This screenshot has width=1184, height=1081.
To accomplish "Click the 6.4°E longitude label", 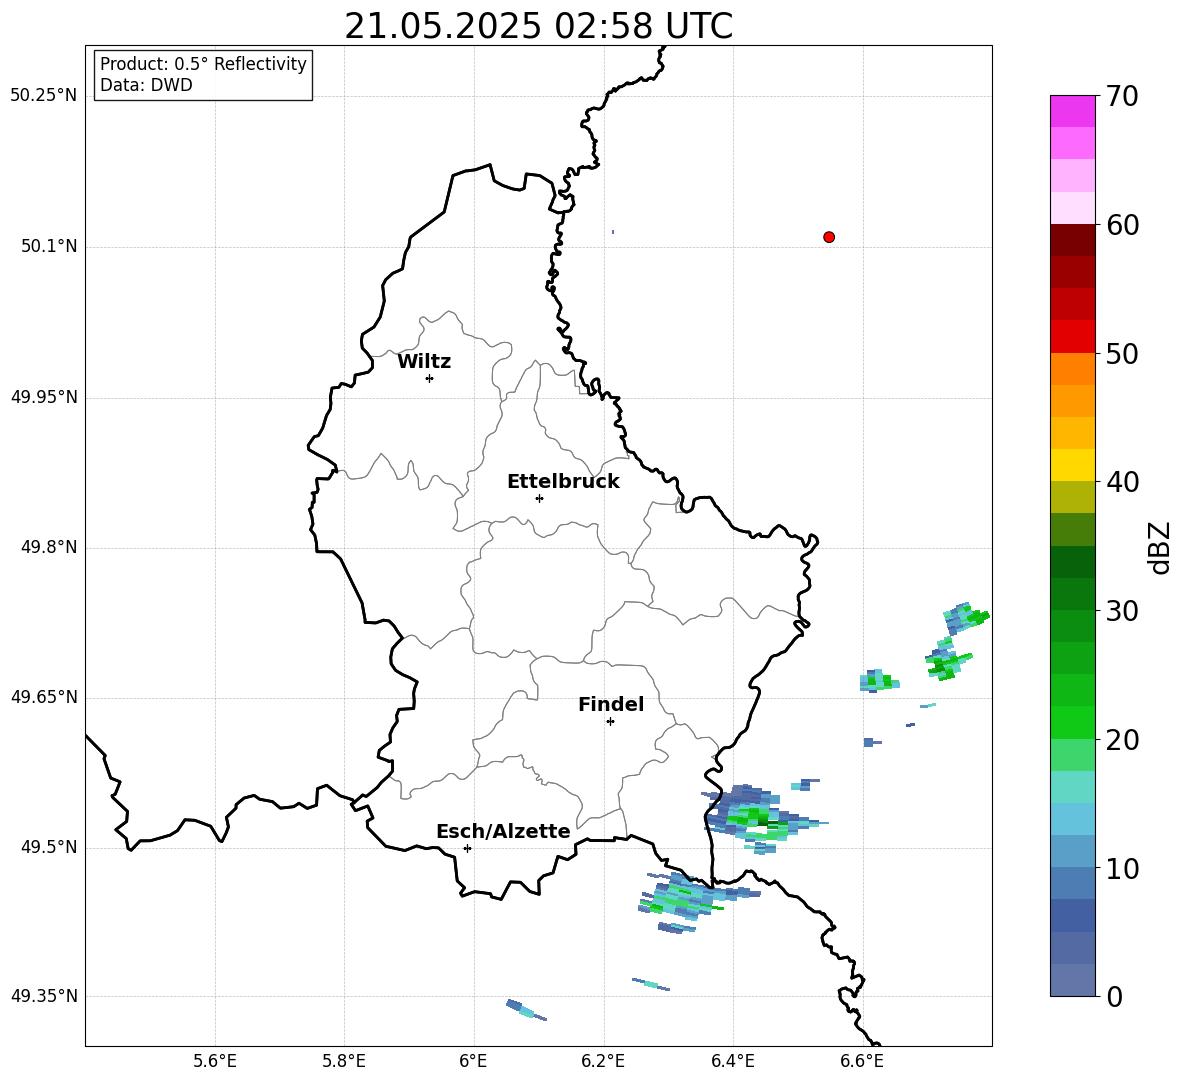I will [x=732, y=1062].
